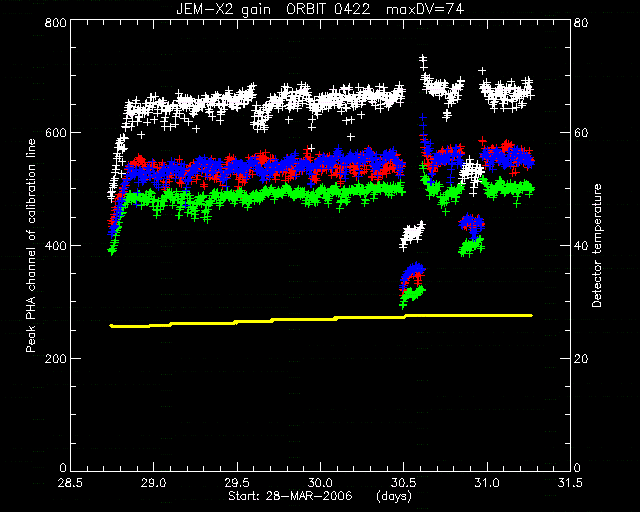Click the Start: 28-MAR-2006 label
Screen dimensions: 640x512
pyautogui.click(x=290, y=496)
